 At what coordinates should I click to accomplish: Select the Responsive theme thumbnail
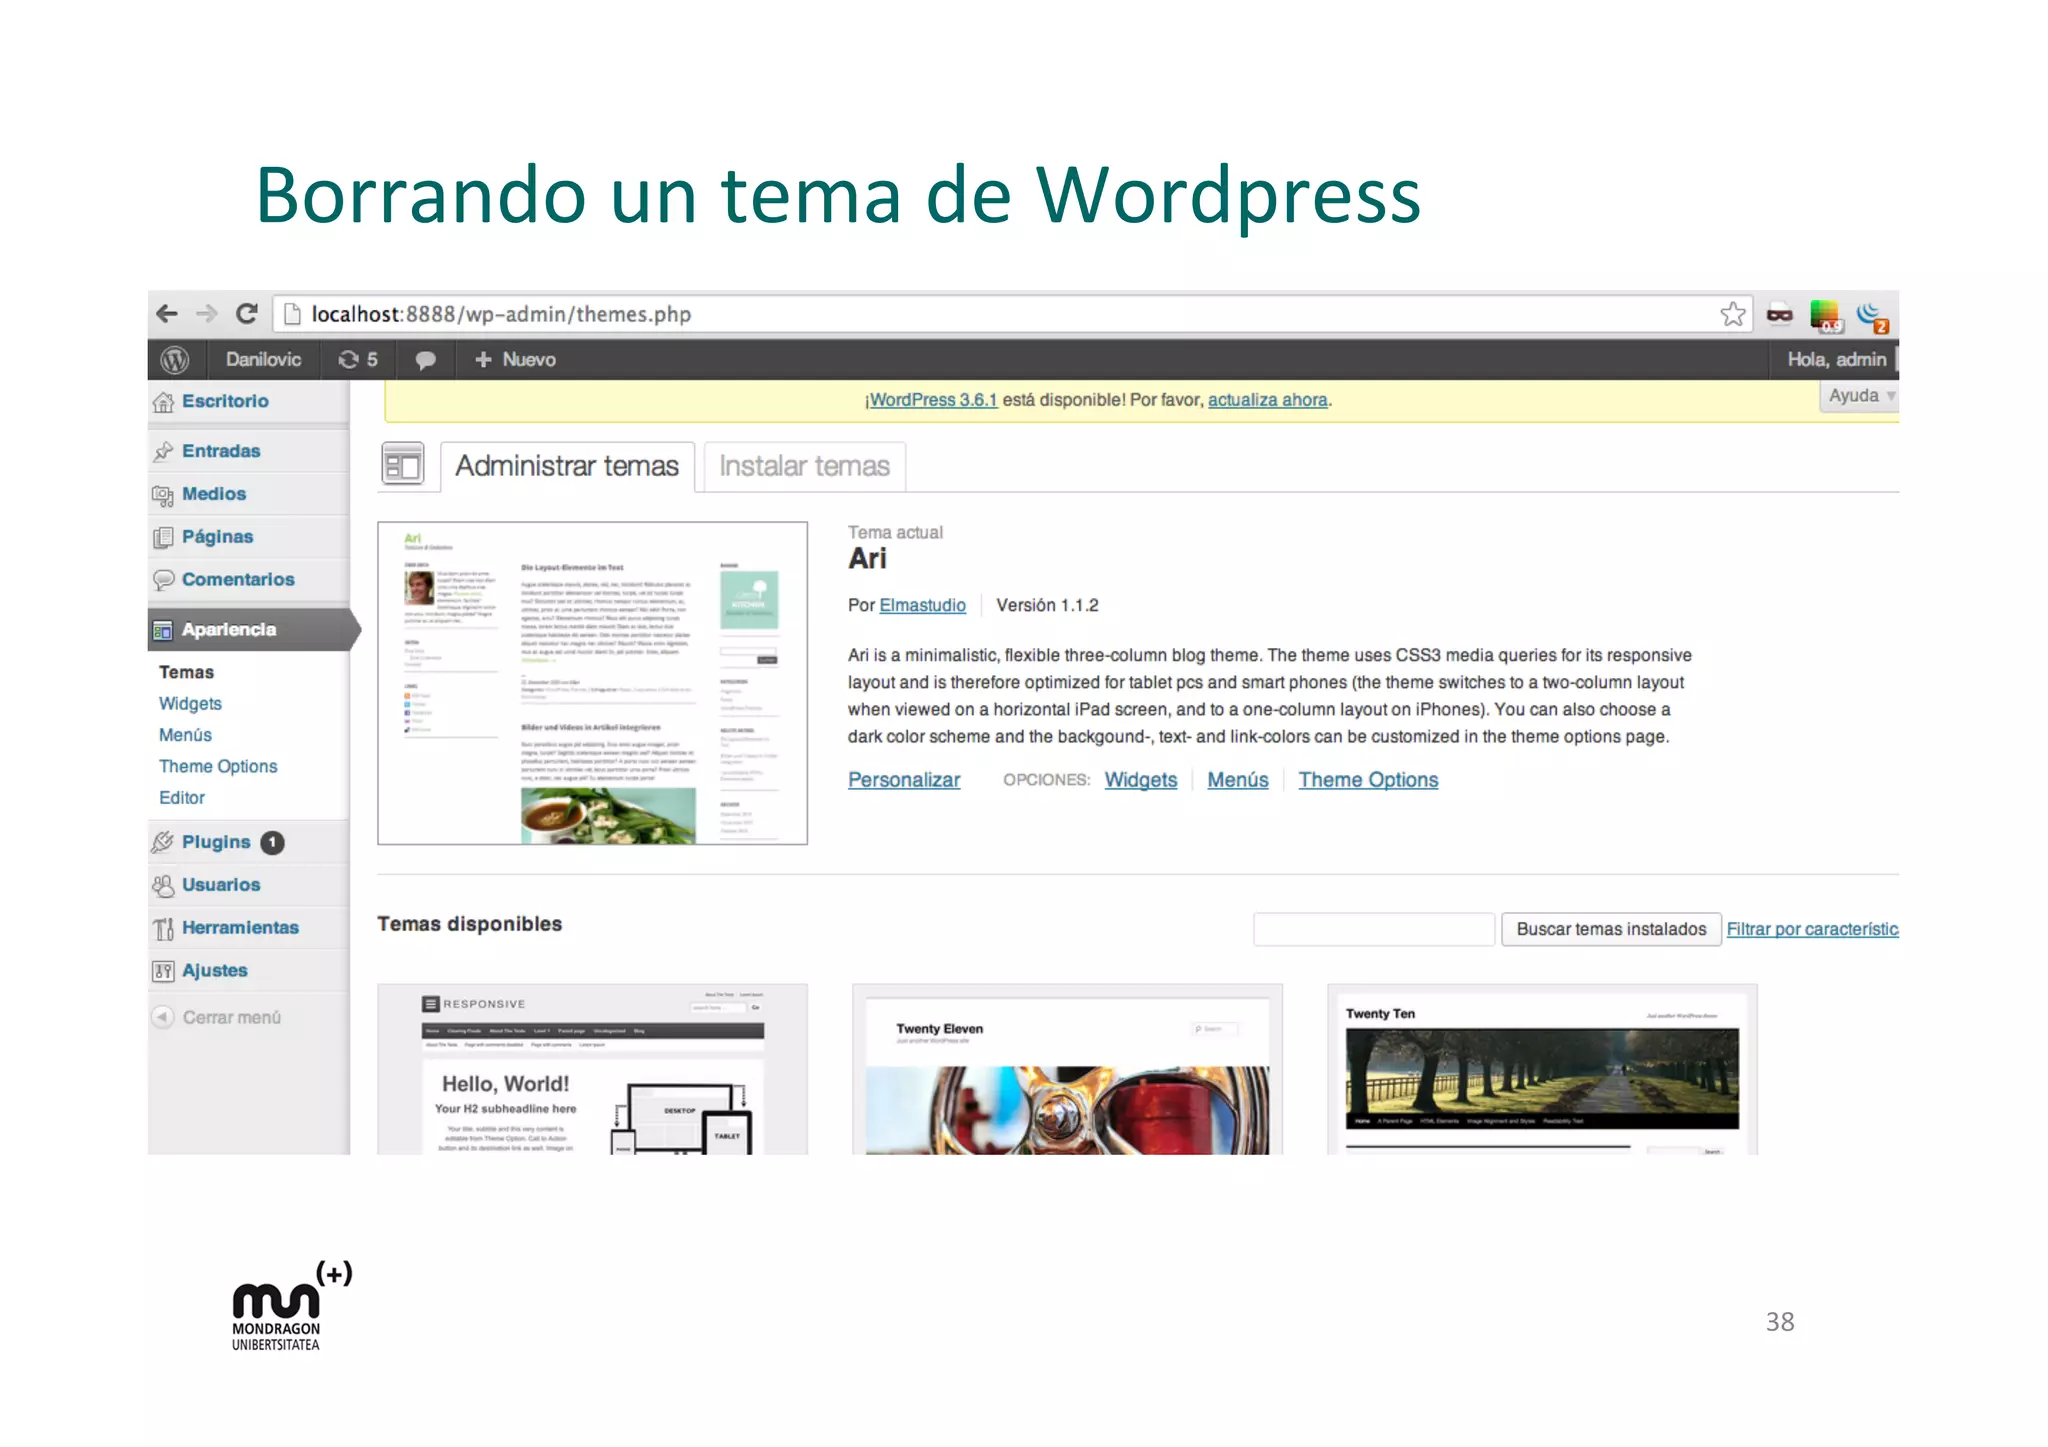(x=592, y=1070)
